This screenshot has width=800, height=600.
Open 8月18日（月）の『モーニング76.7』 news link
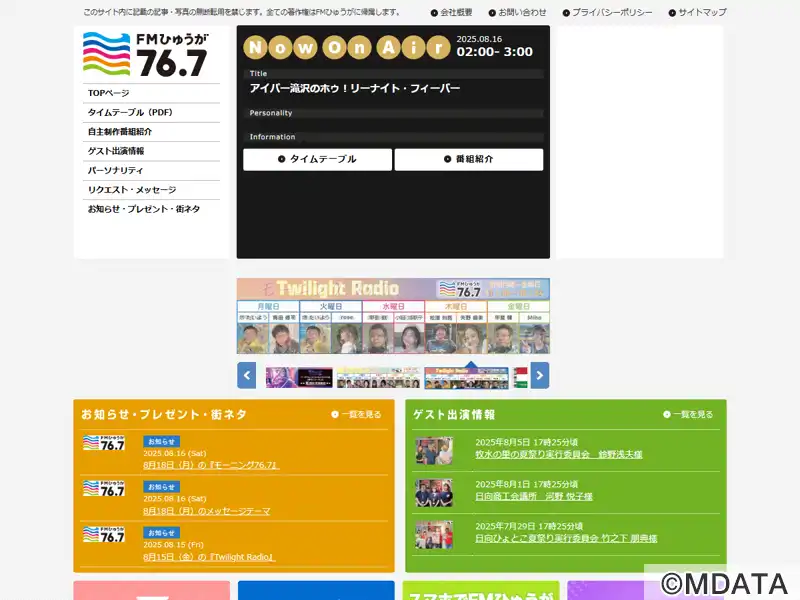[x=211, y=465]
